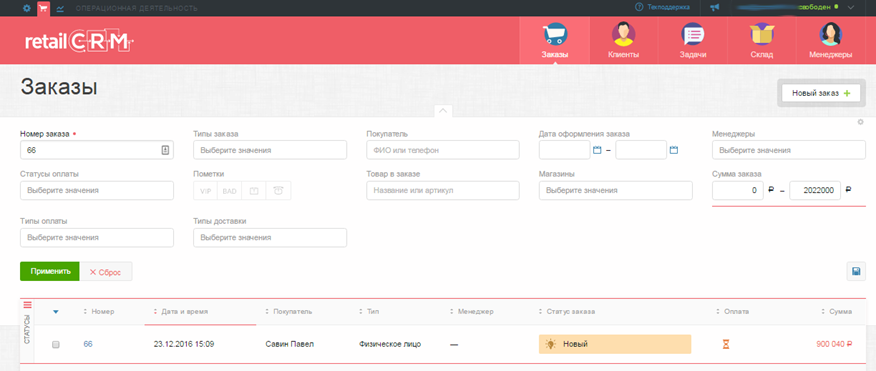Apply filters with Применить button
This screenshot has height=371, width=876.
pos(50,271)
